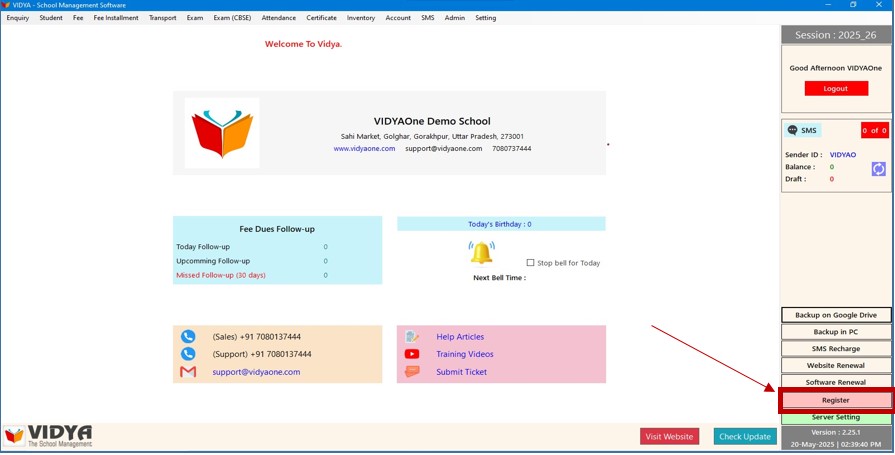Click the (Sales) +91 7080137444 number
Viewport: 895px width, 455px height.
[256, 337]
